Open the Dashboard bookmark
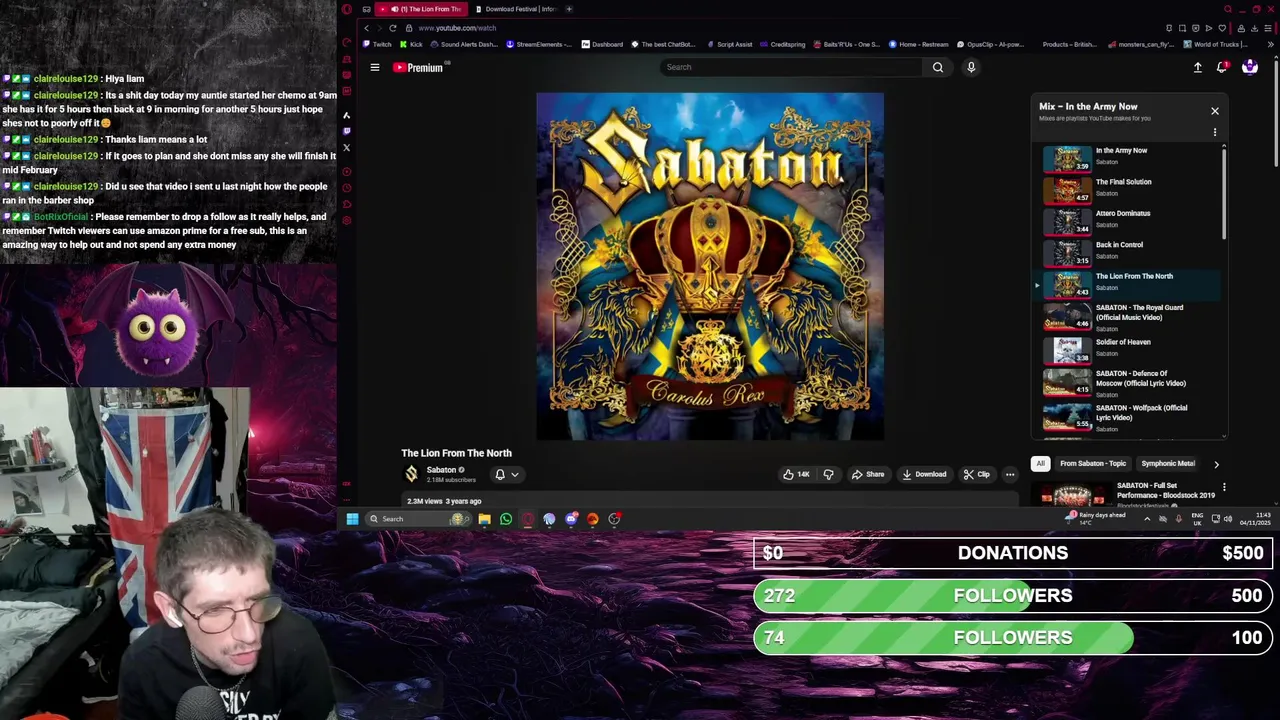 [x=602, y=44]
